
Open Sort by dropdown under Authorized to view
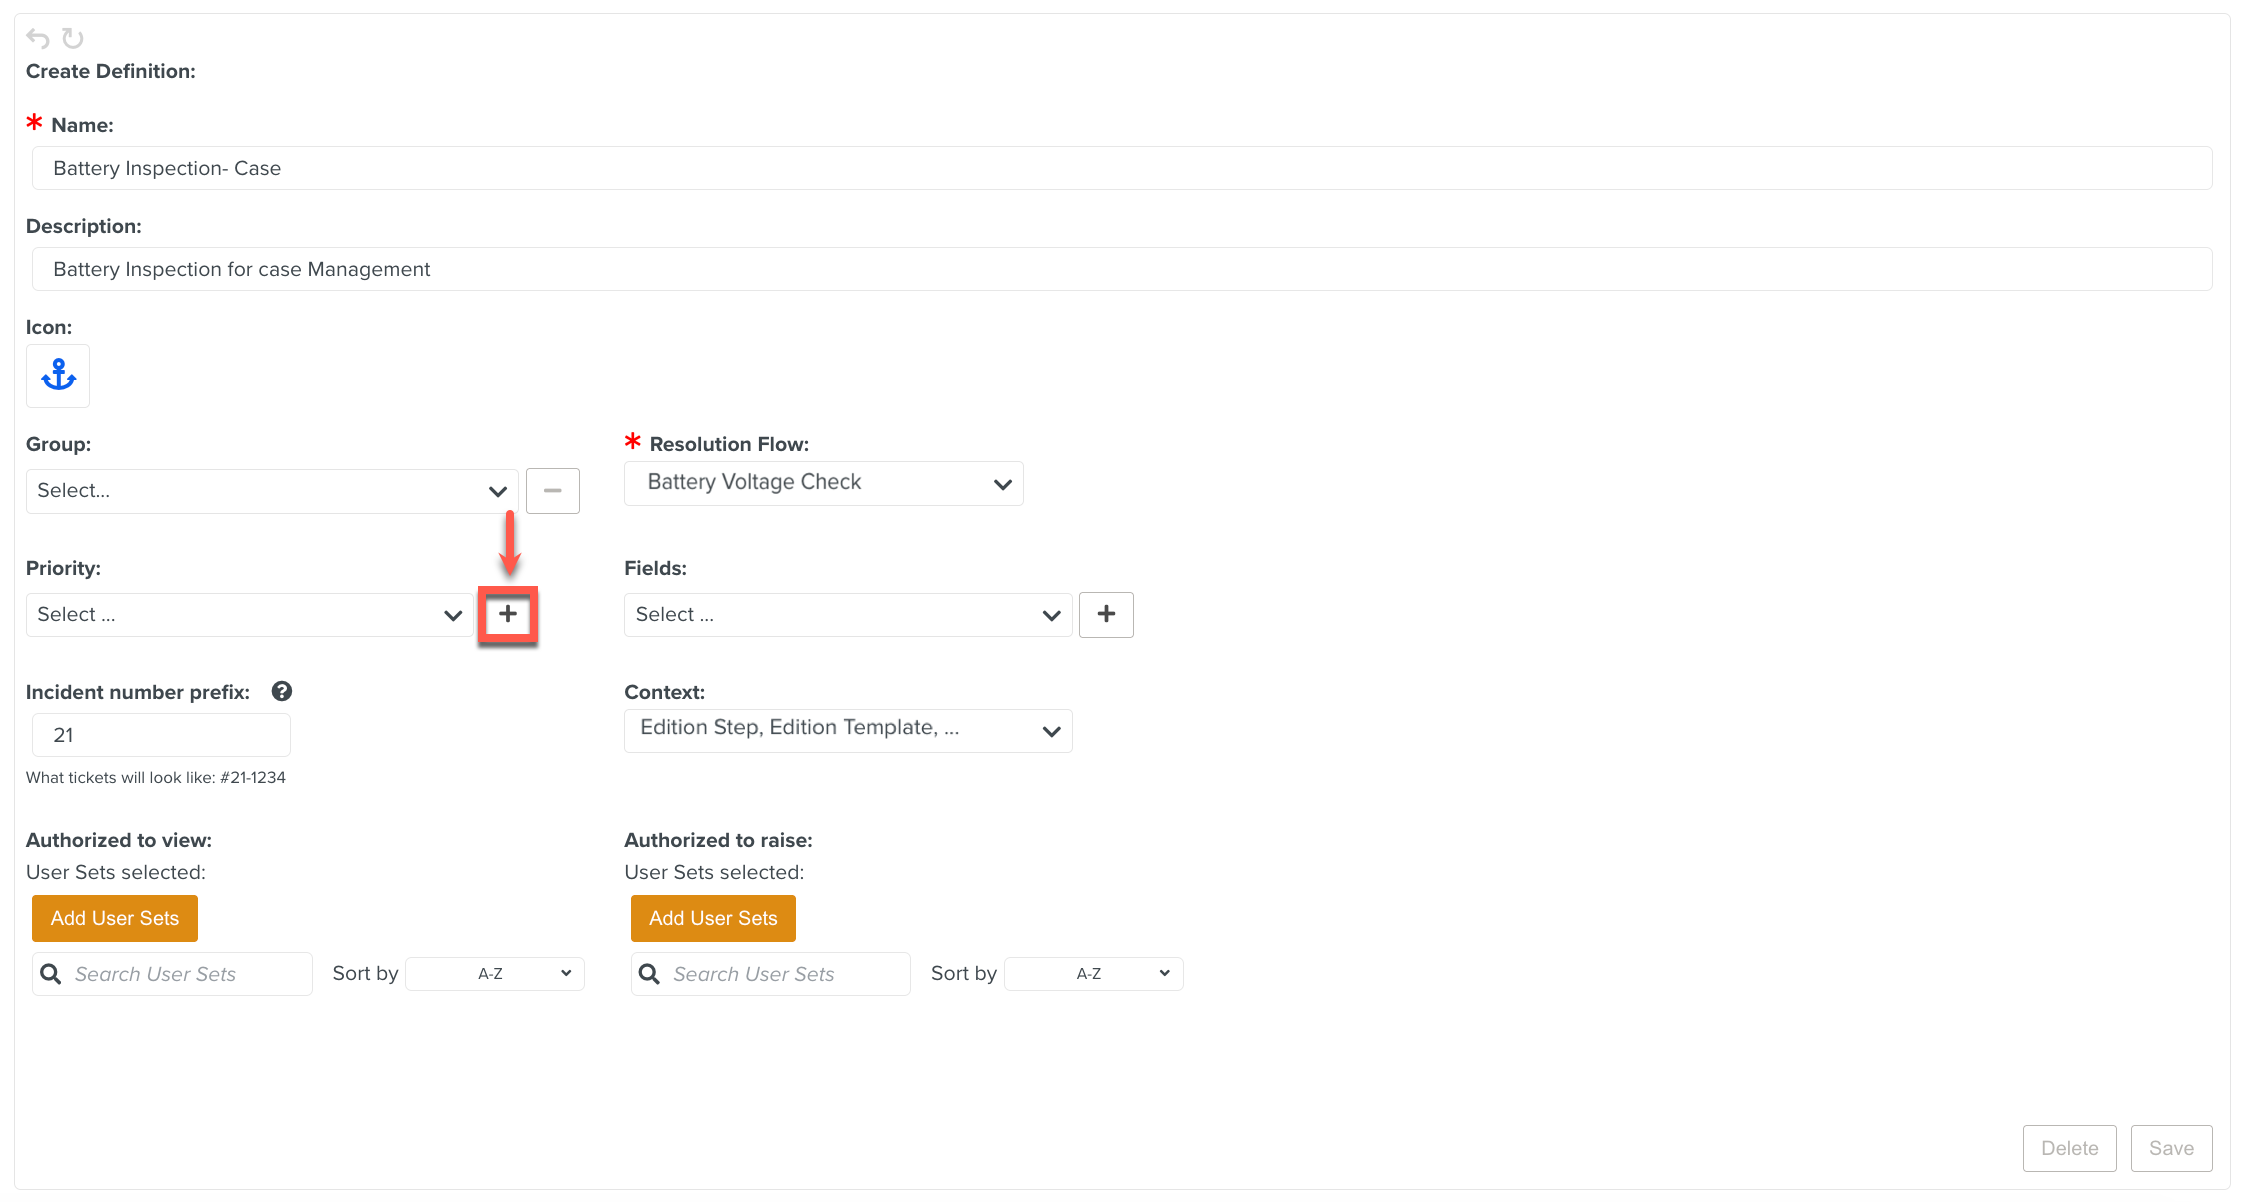tap(495, 974)
